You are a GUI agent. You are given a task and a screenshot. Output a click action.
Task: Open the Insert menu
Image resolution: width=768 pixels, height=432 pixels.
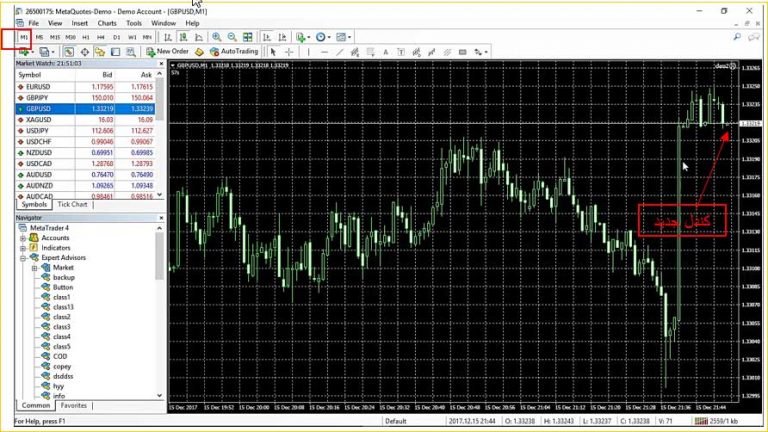pyautogui.click(x=79, y=23)
